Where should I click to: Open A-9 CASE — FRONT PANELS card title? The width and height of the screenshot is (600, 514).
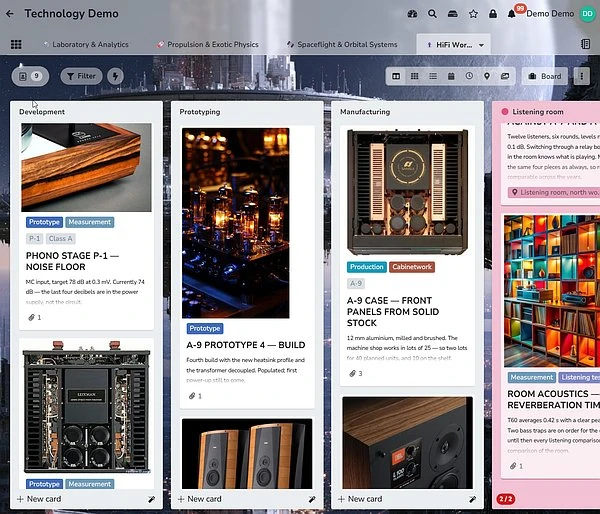[x=393, y=312]
